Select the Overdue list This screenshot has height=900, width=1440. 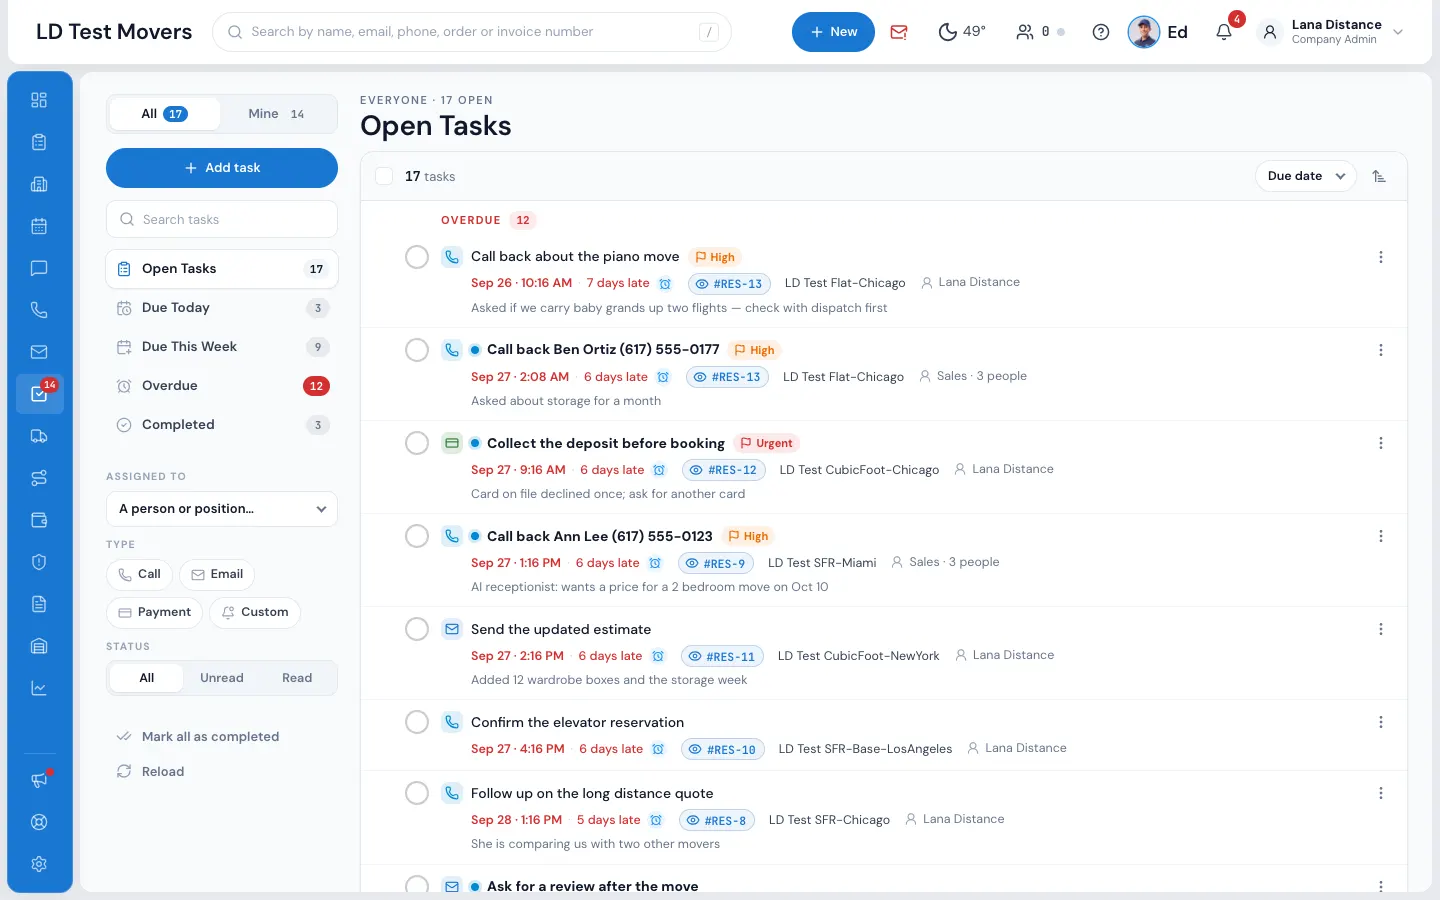[x=222, y=386]
